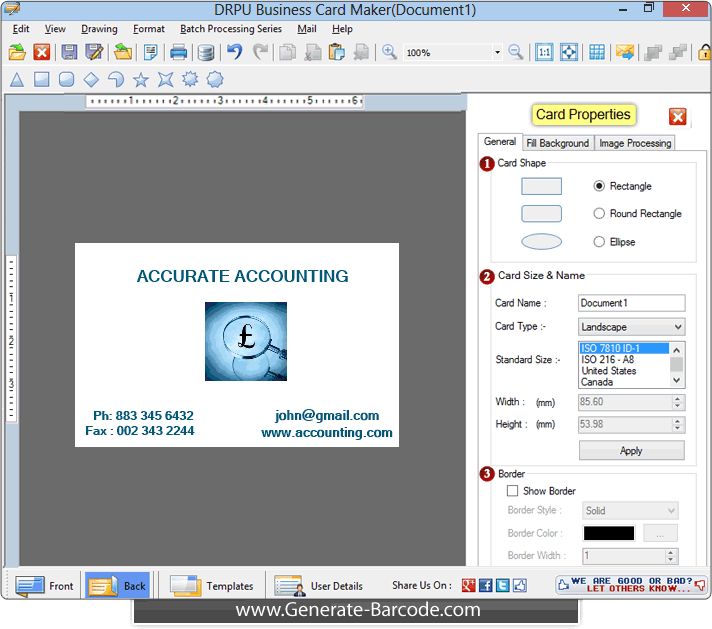Open the View menu
The height and width of the screenshot is (629, 712).
(55, 29)
